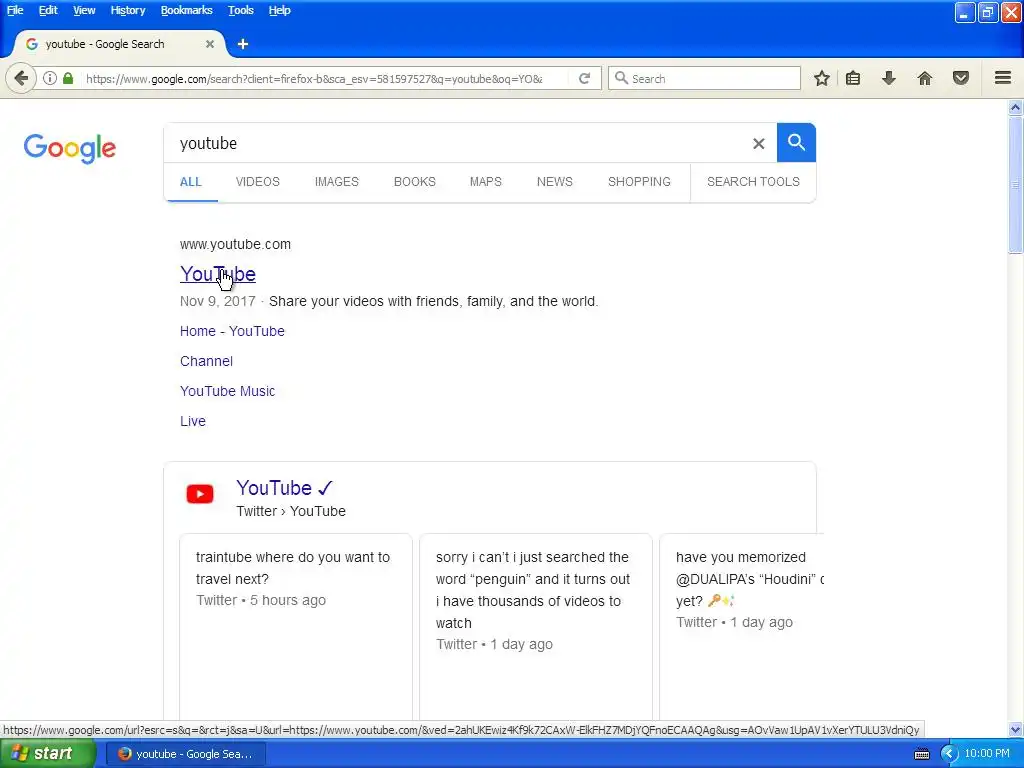Open the YouTube Music sitelink

[227, 391]
